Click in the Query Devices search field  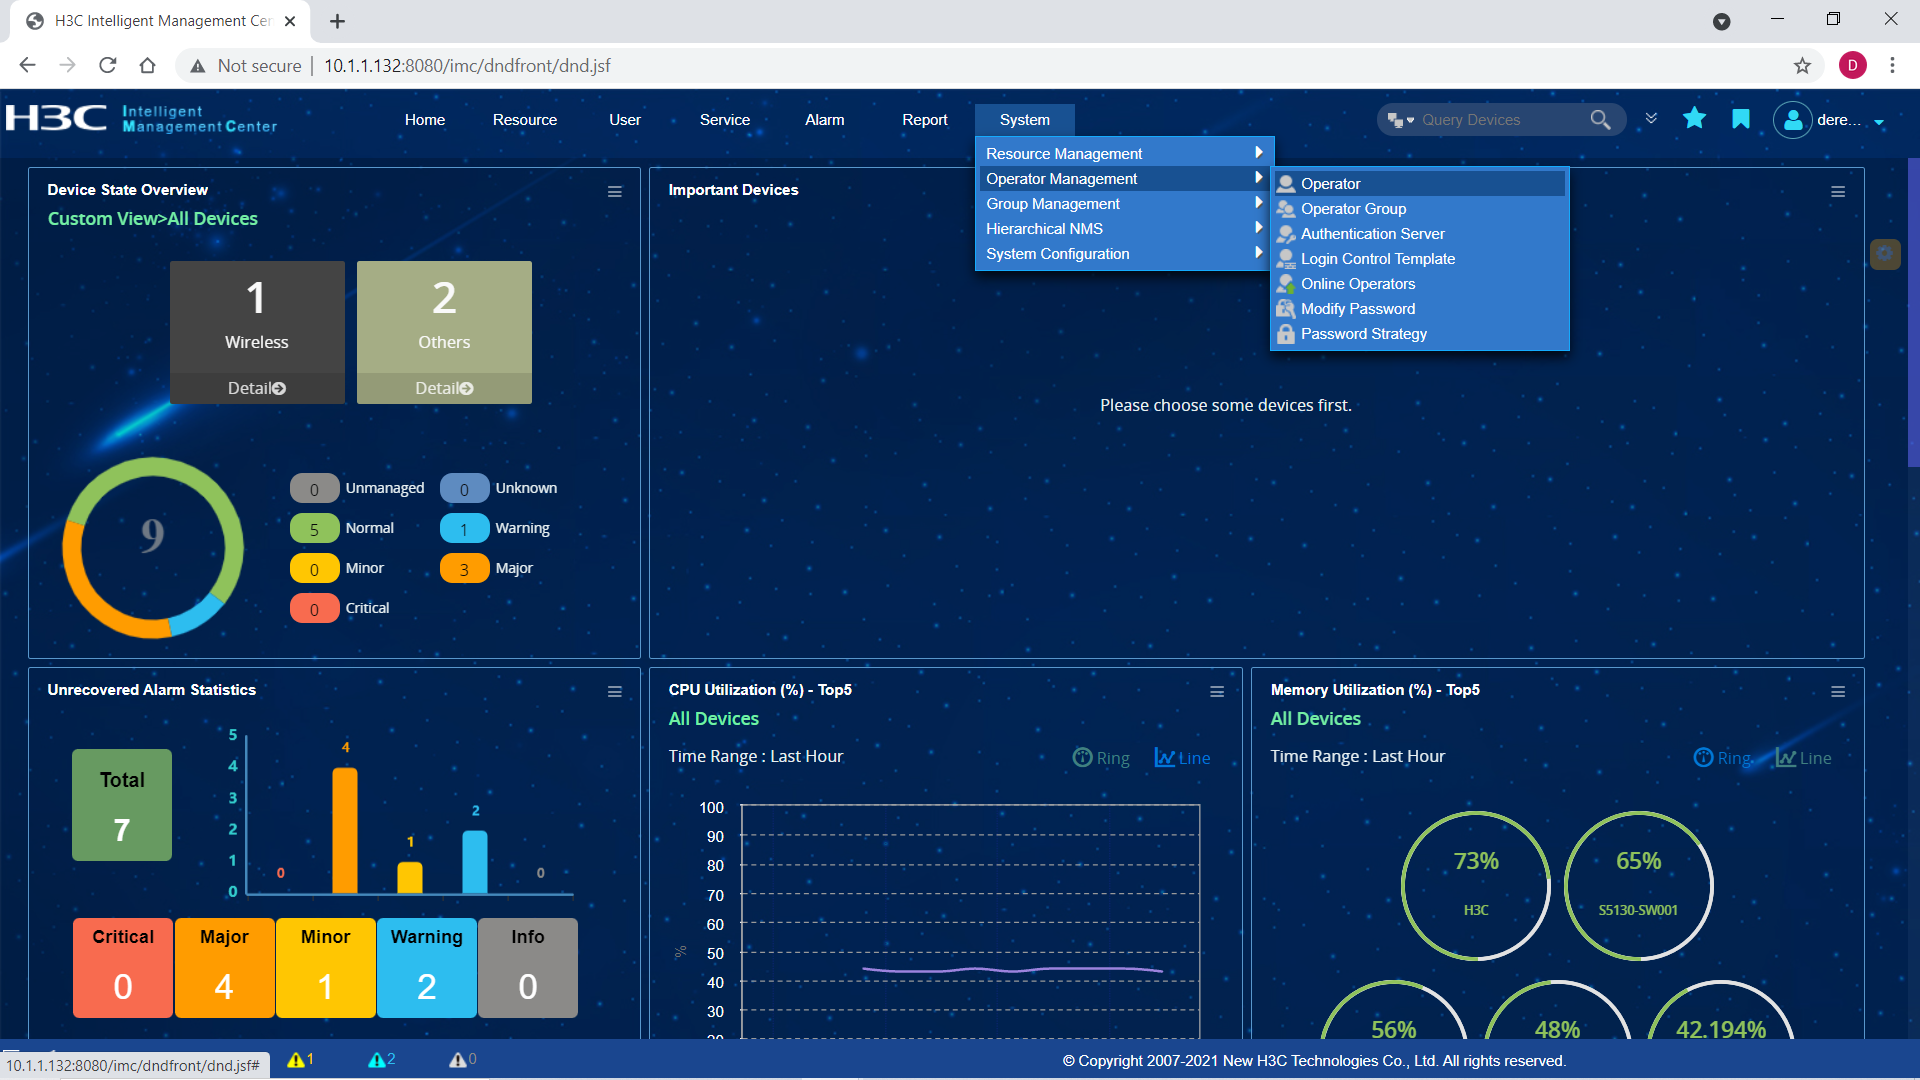point(1500,120)
